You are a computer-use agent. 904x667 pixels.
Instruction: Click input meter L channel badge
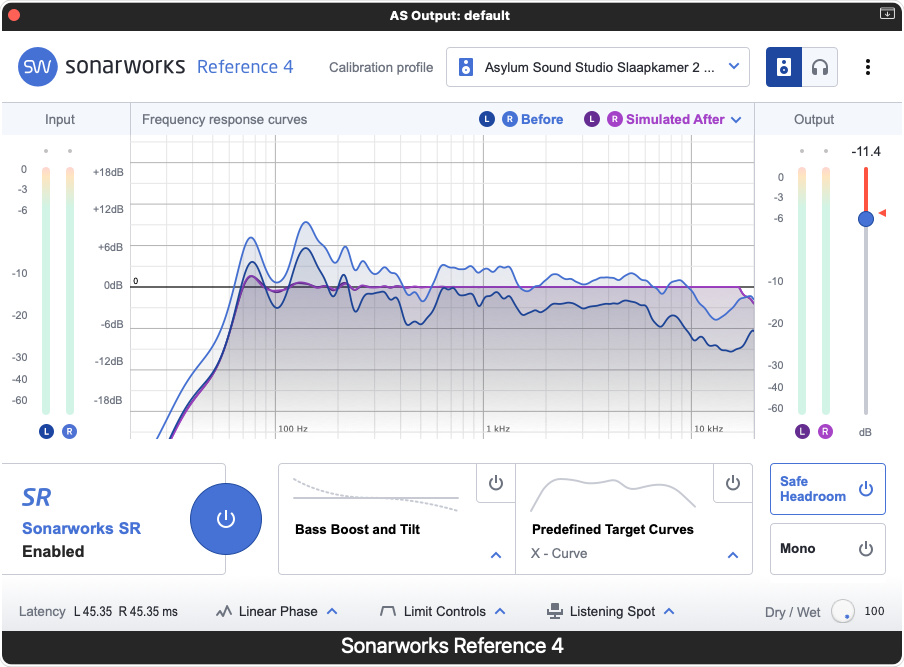46,431
